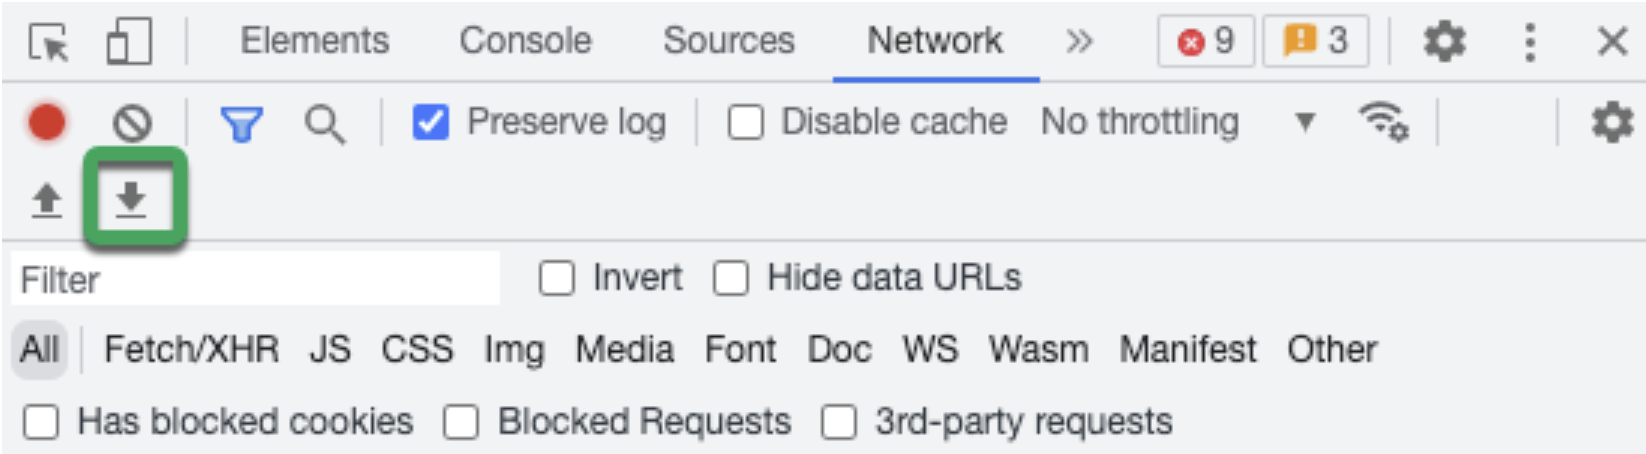Open the DevTools three-dot menu
This screenshot has width=1646, height=454.
pyautogui.click(x=1529, y=42)
